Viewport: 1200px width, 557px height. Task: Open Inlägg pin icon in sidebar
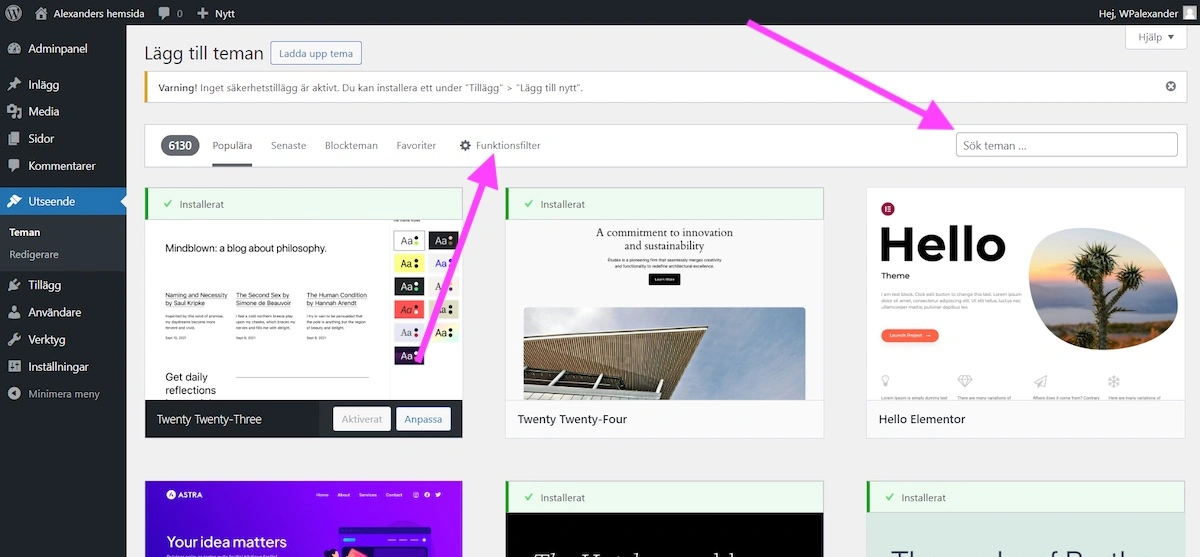[14, 85]
